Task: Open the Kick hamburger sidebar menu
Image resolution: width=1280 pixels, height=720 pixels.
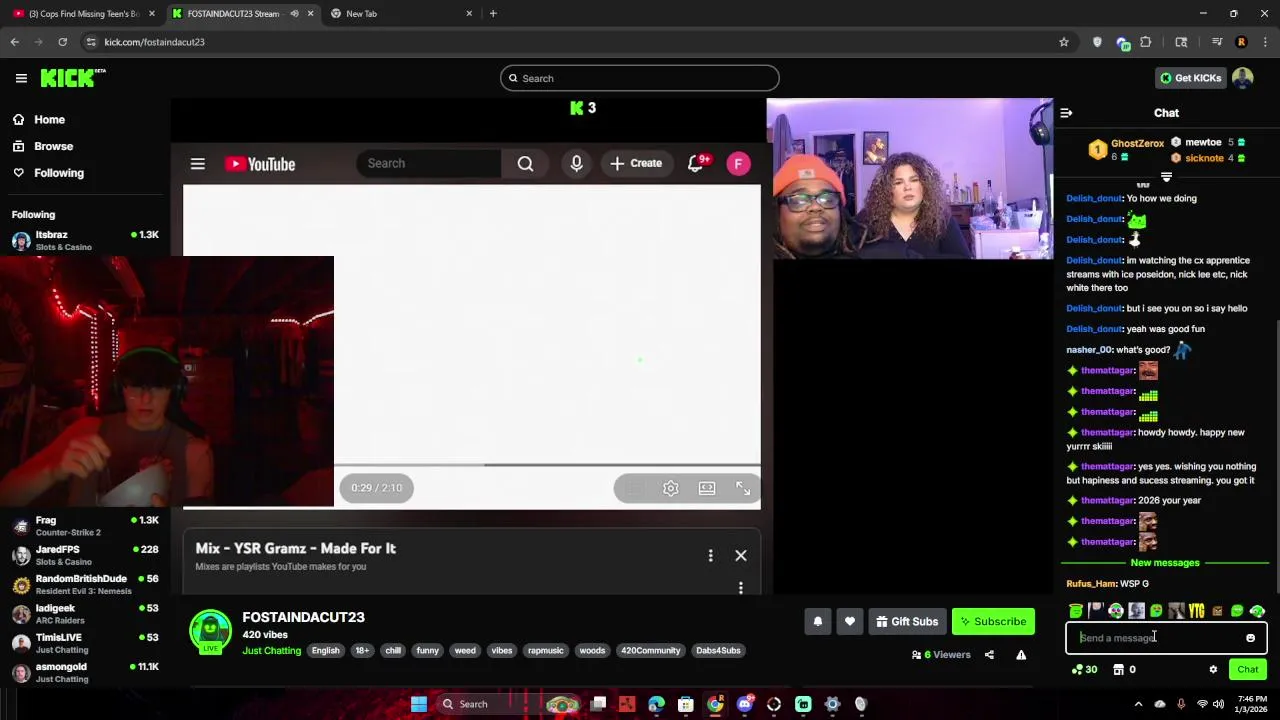Action: coord(21,78)
